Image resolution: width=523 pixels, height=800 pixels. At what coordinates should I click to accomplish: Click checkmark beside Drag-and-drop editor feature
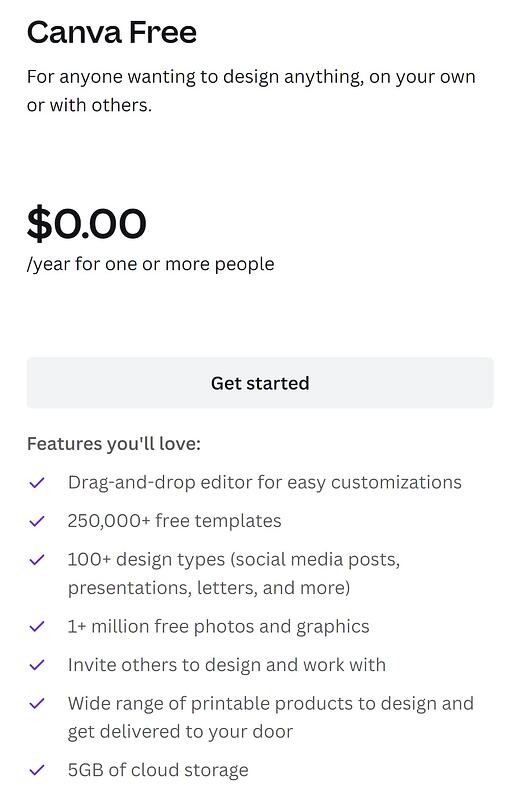point(37,482)
